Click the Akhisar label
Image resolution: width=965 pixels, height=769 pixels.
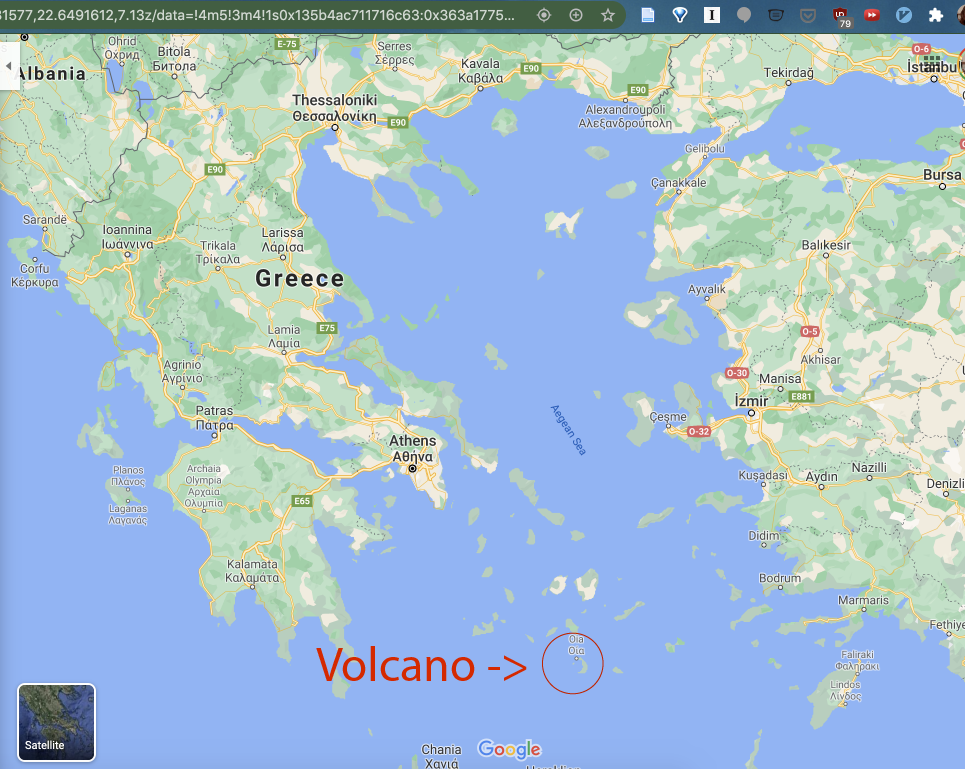click(x=820, y=359)
